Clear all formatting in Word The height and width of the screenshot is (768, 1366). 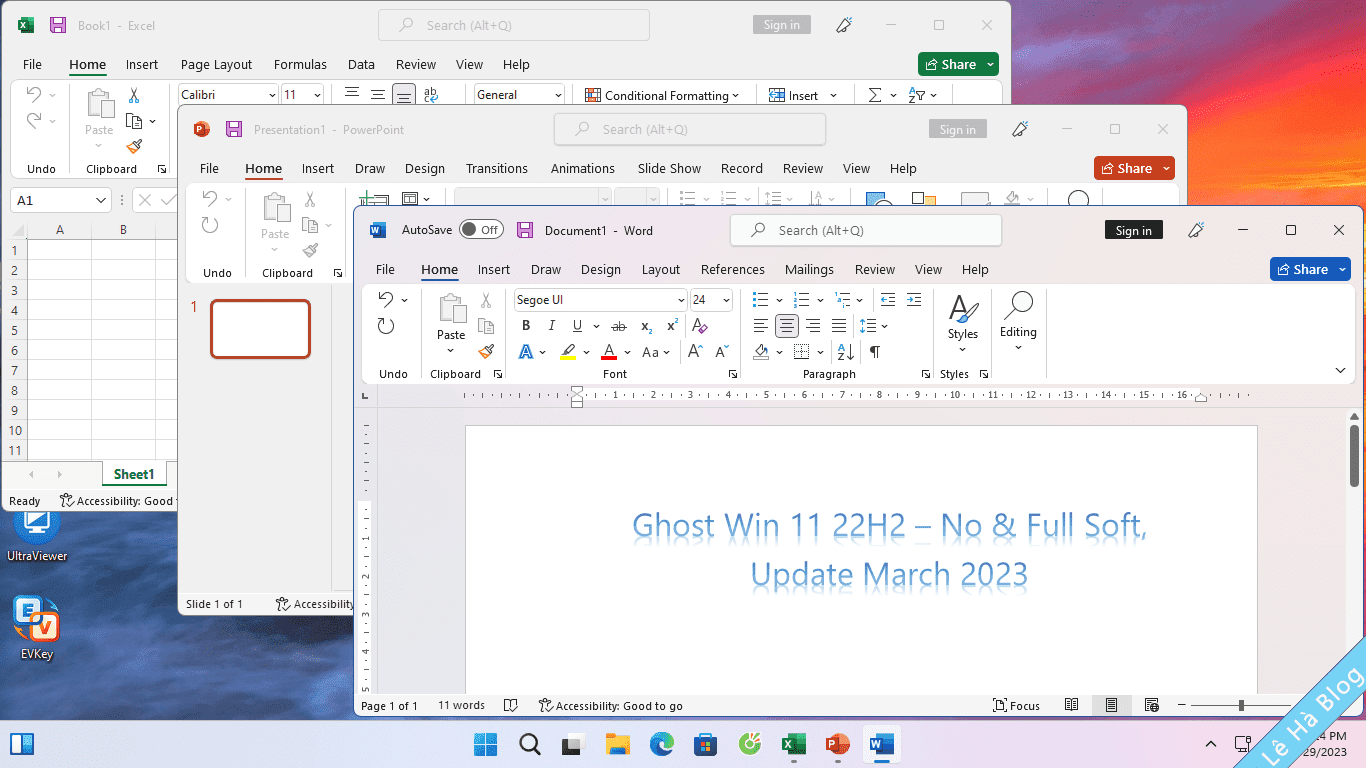699,326
